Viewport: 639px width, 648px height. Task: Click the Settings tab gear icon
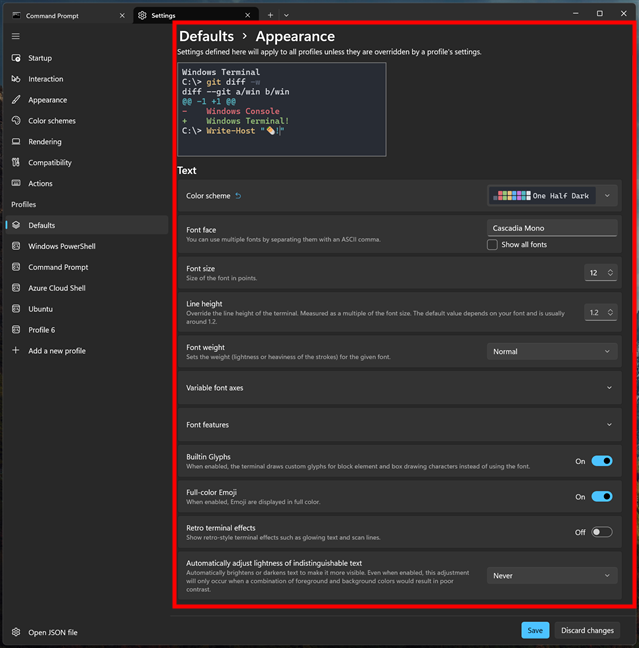[142, 15]
